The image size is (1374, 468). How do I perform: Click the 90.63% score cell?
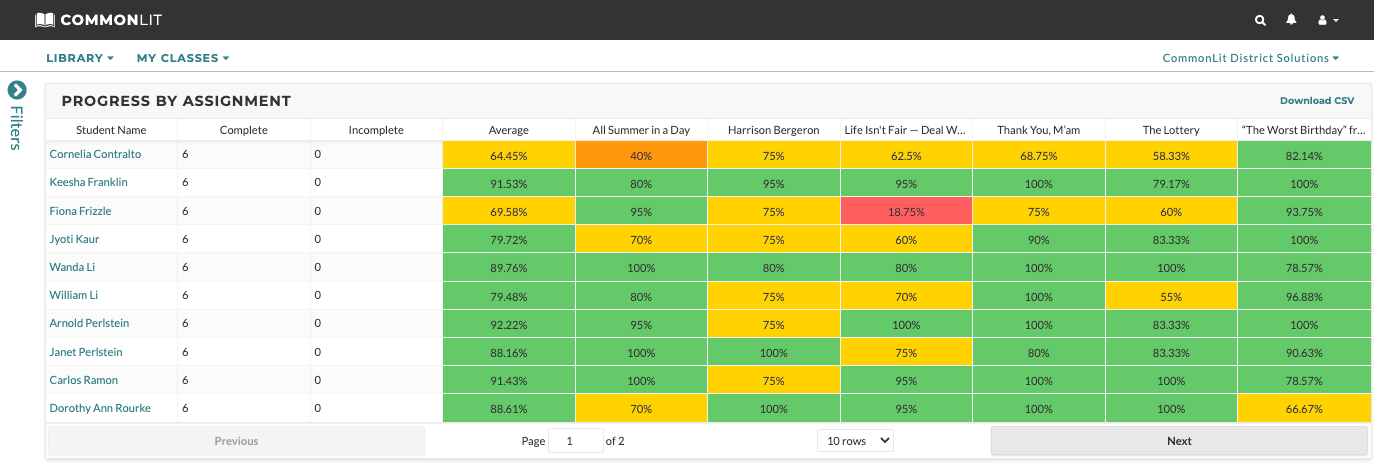(1304, 352)
